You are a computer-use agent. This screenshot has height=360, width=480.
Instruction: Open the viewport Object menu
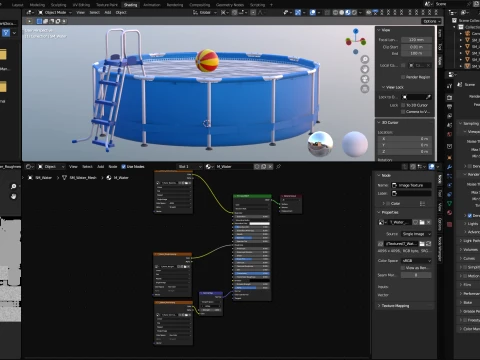[121, 12]
